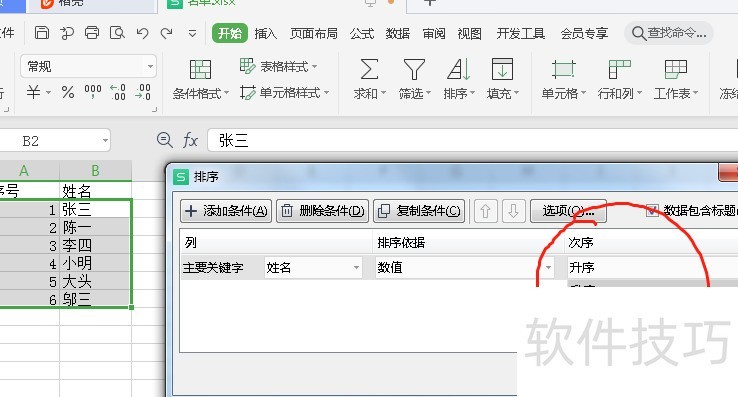
Task: Open the 开发工具 tab
Action: pos(521,33)
